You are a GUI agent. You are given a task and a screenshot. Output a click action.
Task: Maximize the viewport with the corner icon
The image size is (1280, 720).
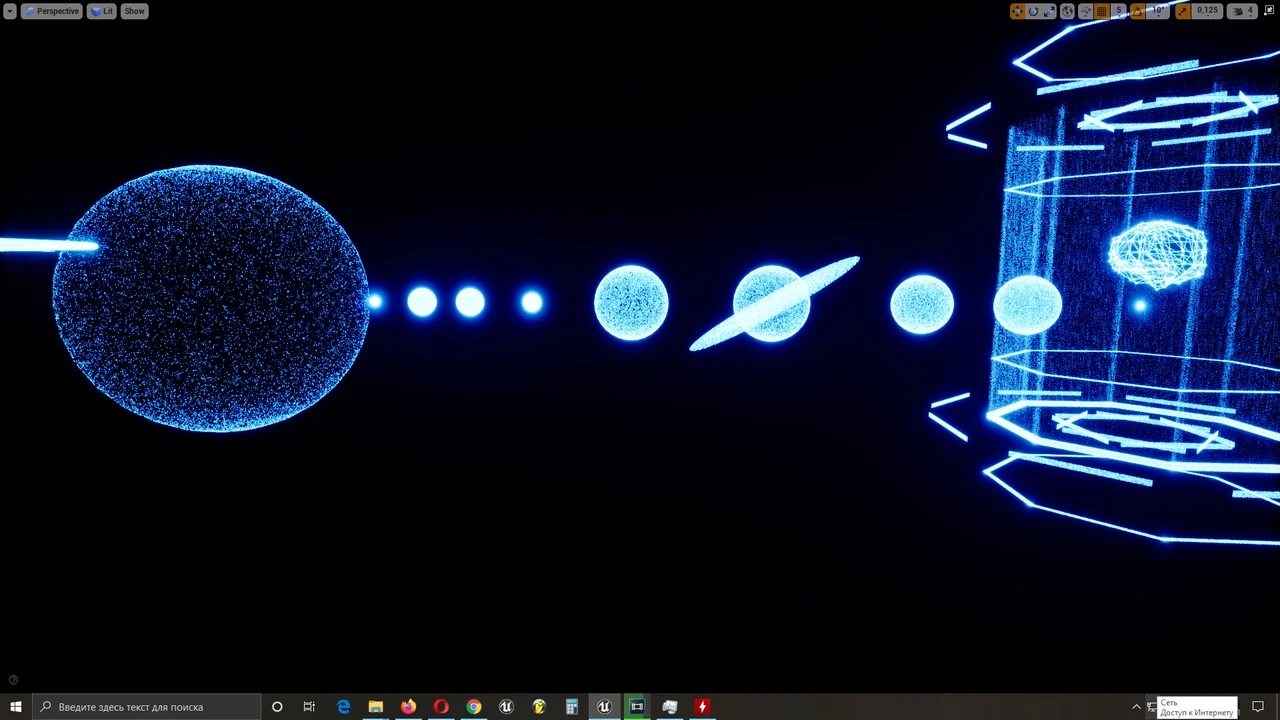(1270, 11)
